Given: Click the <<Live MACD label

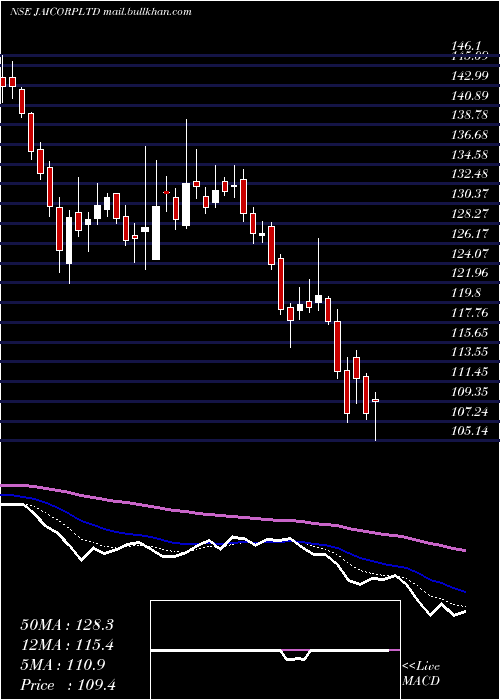Looking at the screenshot, I should pyautogui.click(x=421, y=674).
